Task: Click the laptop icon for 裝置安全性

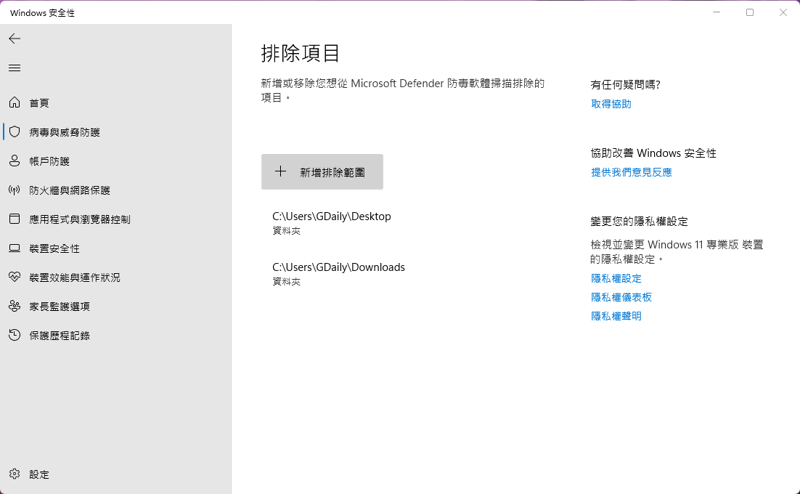Action: (14, 248)
